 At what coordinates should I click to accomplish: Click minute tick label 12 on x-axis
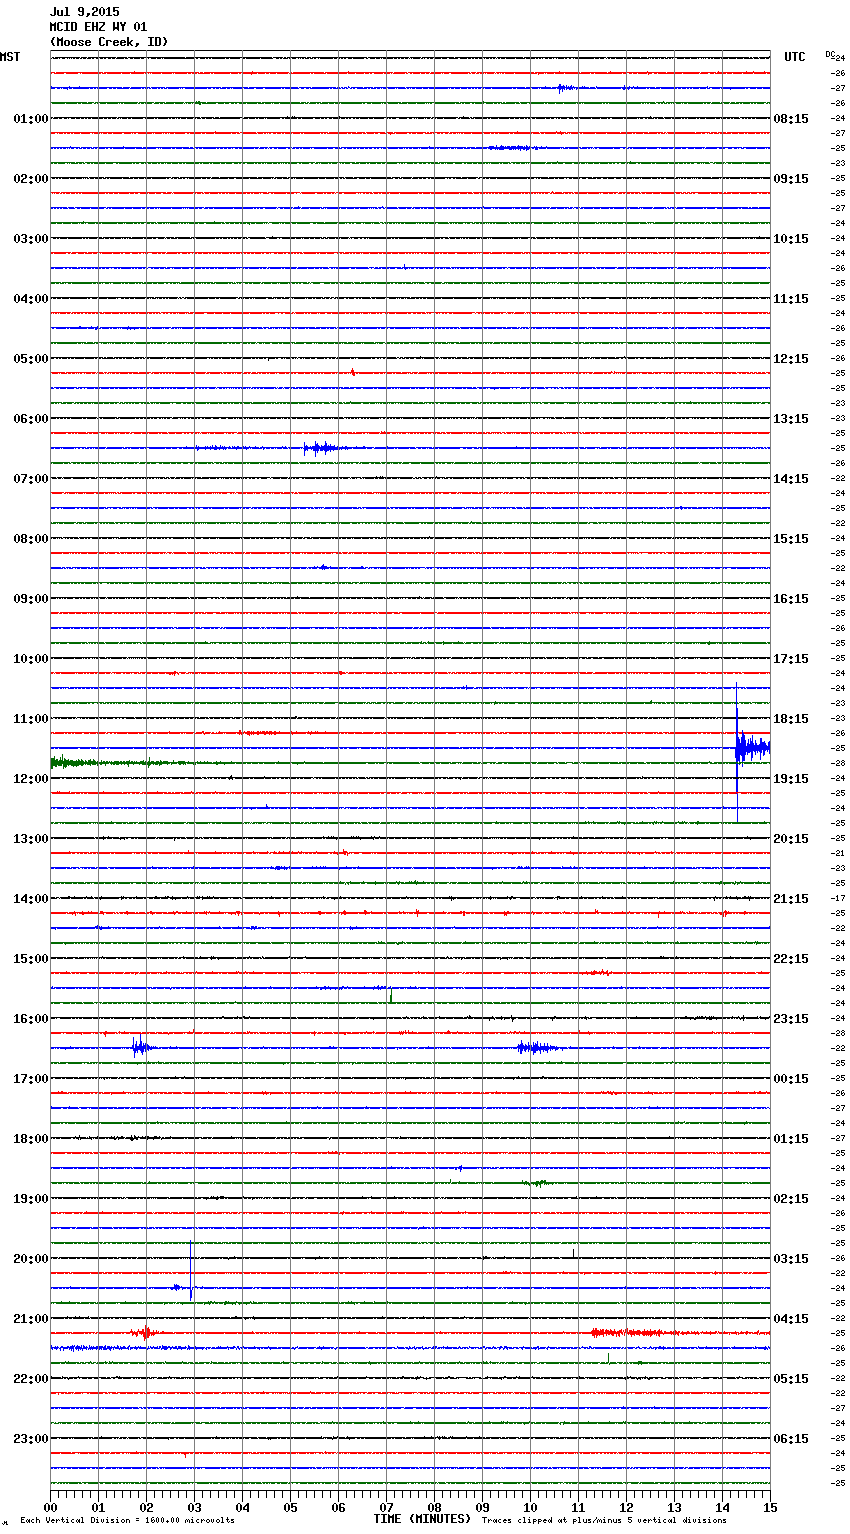click(x=626, y=1507)
